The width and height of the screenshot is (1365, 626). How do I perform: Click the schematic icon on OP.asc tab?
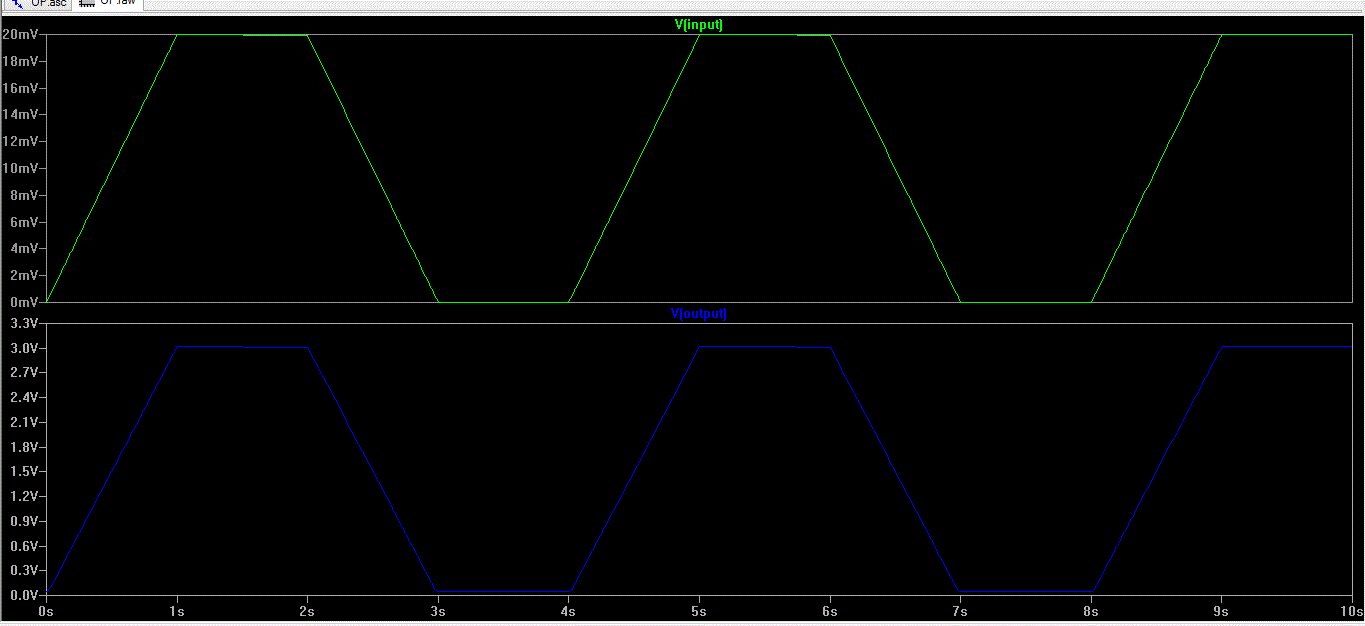19,4
